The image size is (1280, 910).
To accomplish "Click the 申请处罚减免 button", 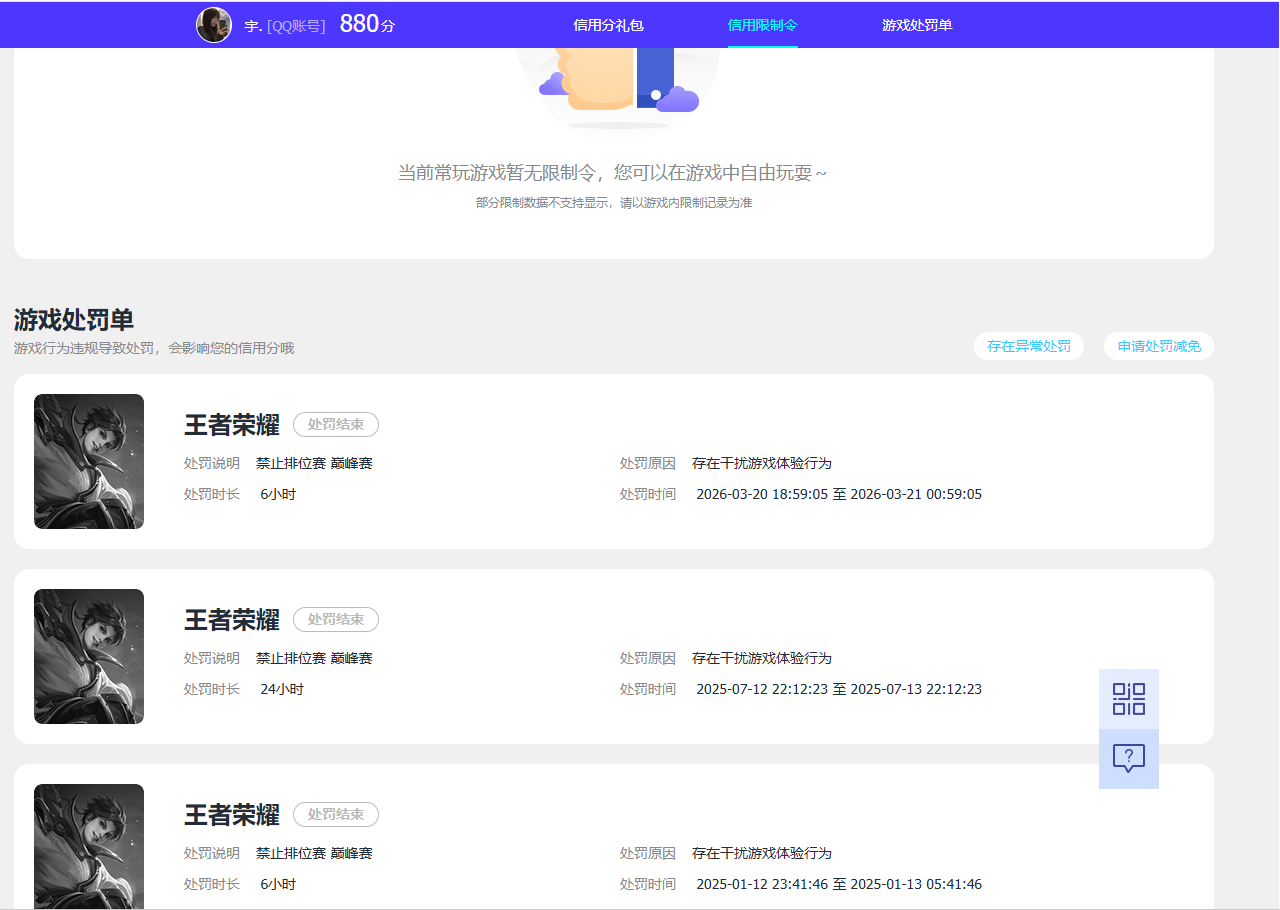I will 1159,346.
